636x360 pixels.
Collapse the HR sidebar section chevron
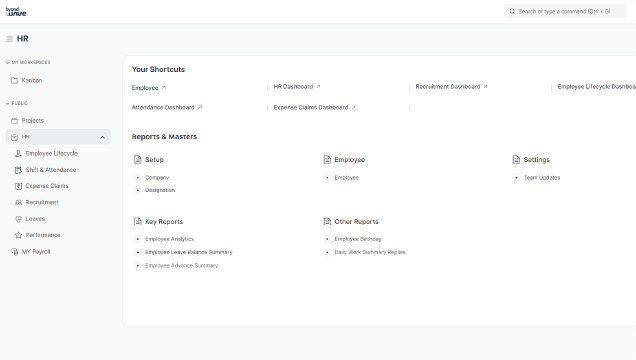pos(103,137)
